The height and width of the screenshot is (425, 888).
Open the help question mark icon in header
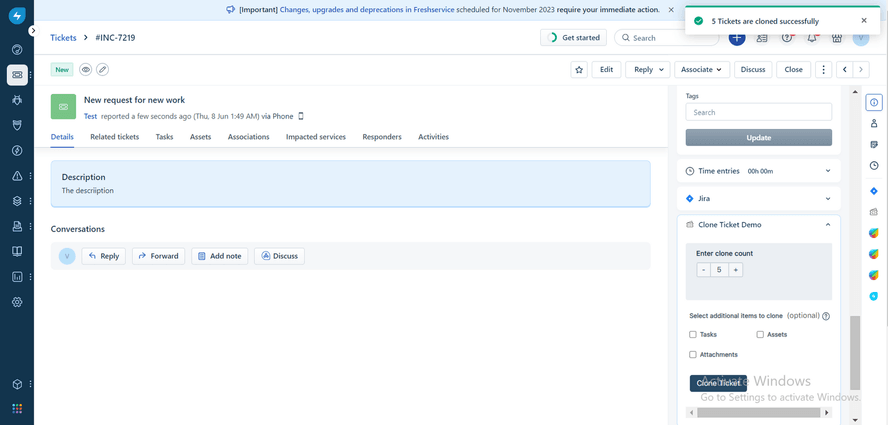pyautogui.click(x=787, y=38)
